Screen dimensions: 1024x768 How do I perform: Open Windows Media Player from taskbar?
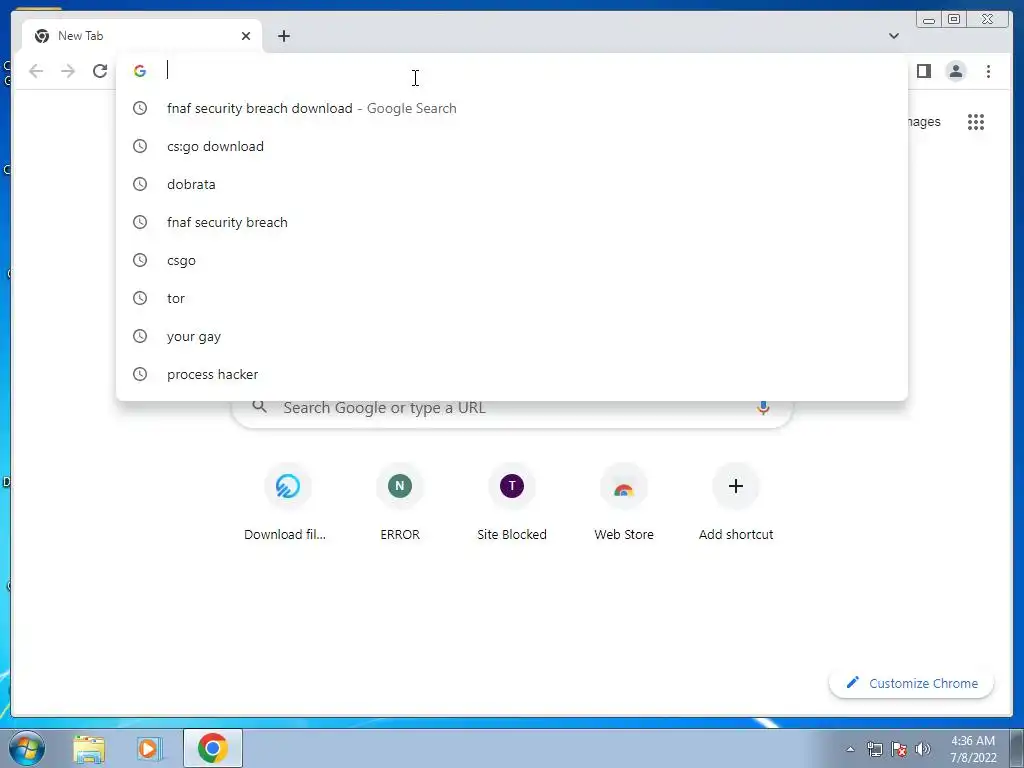150,748
